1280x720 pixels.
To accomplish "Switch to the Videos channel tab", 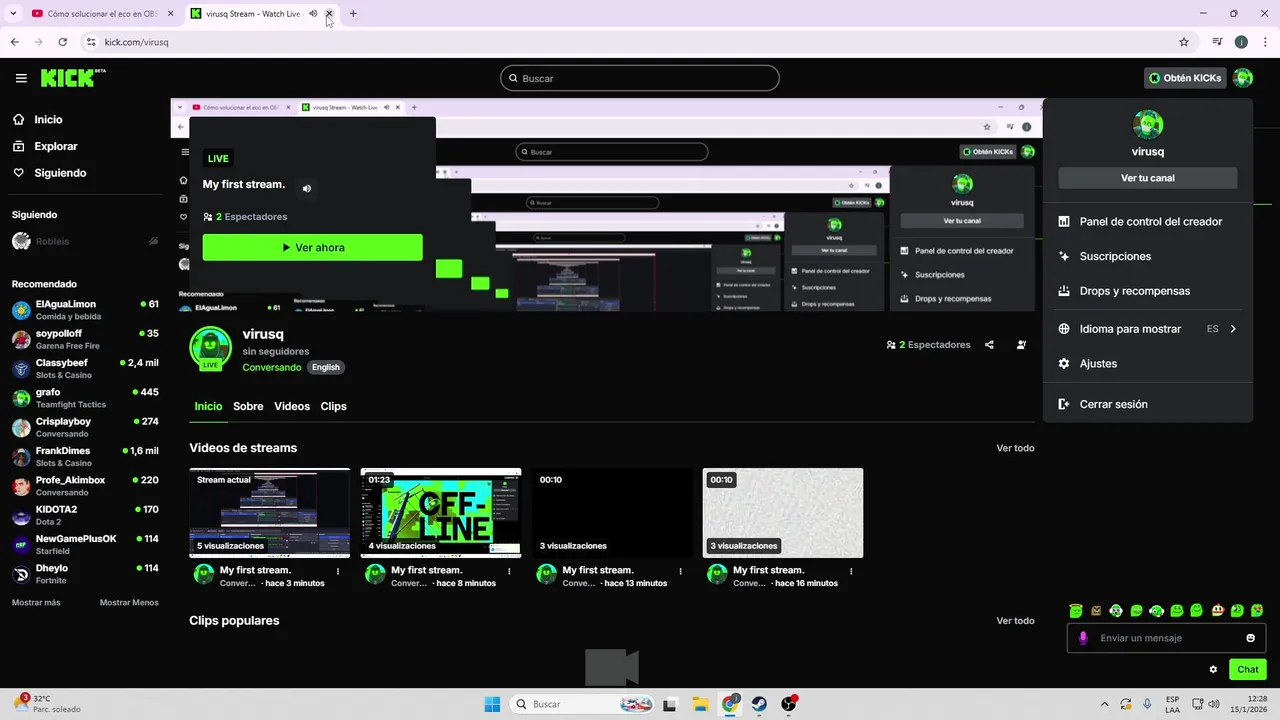I will 292,406.
